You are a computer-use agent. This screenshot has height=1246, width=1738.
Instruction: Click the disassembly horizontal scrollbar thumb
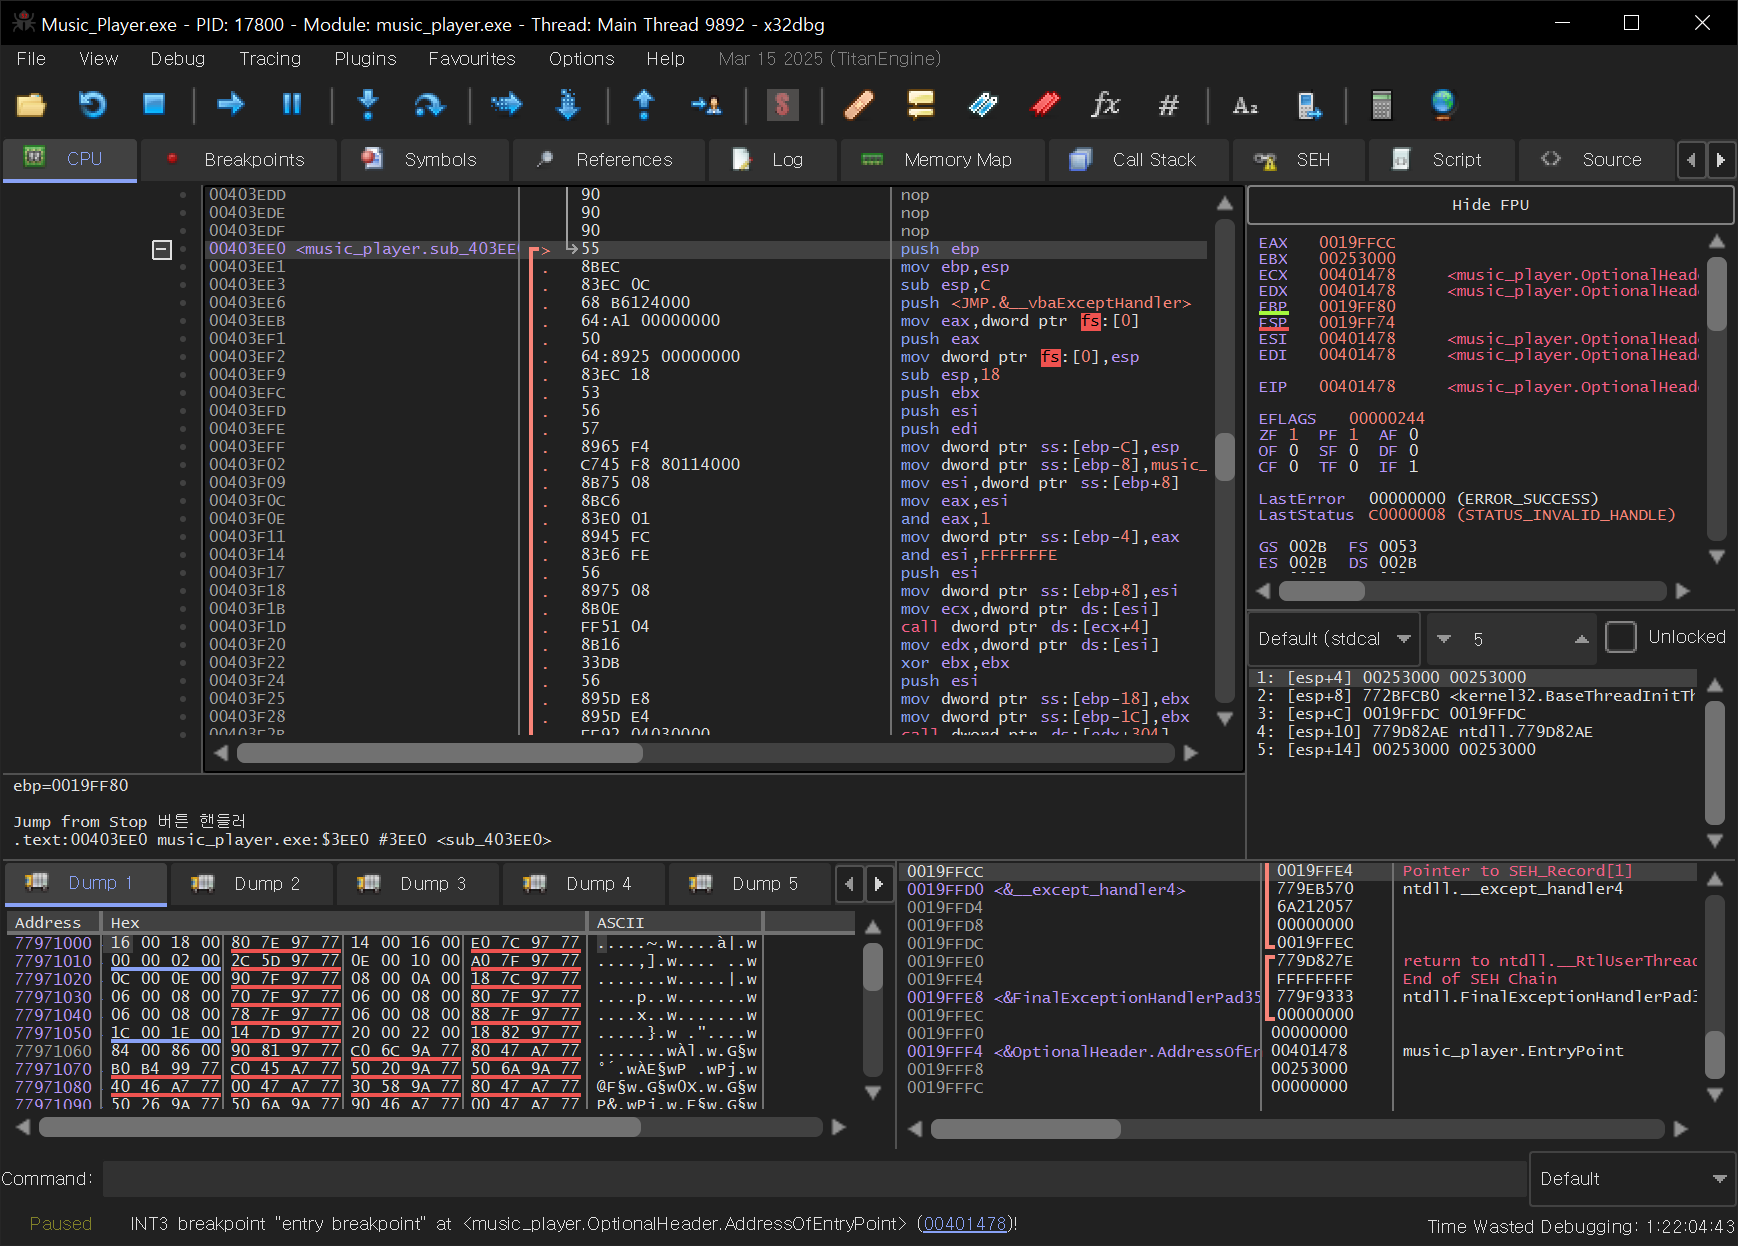(x=440, y=753)
